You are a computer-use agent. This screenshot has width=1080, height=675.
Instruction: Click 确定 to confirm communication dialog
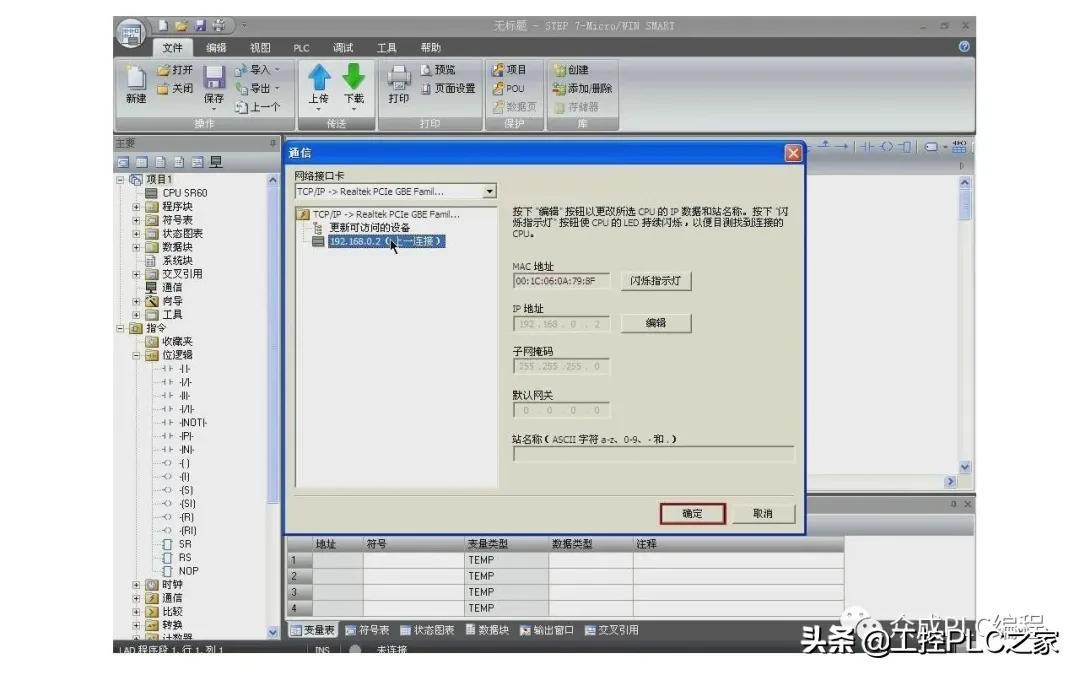[x=692, y=513]
